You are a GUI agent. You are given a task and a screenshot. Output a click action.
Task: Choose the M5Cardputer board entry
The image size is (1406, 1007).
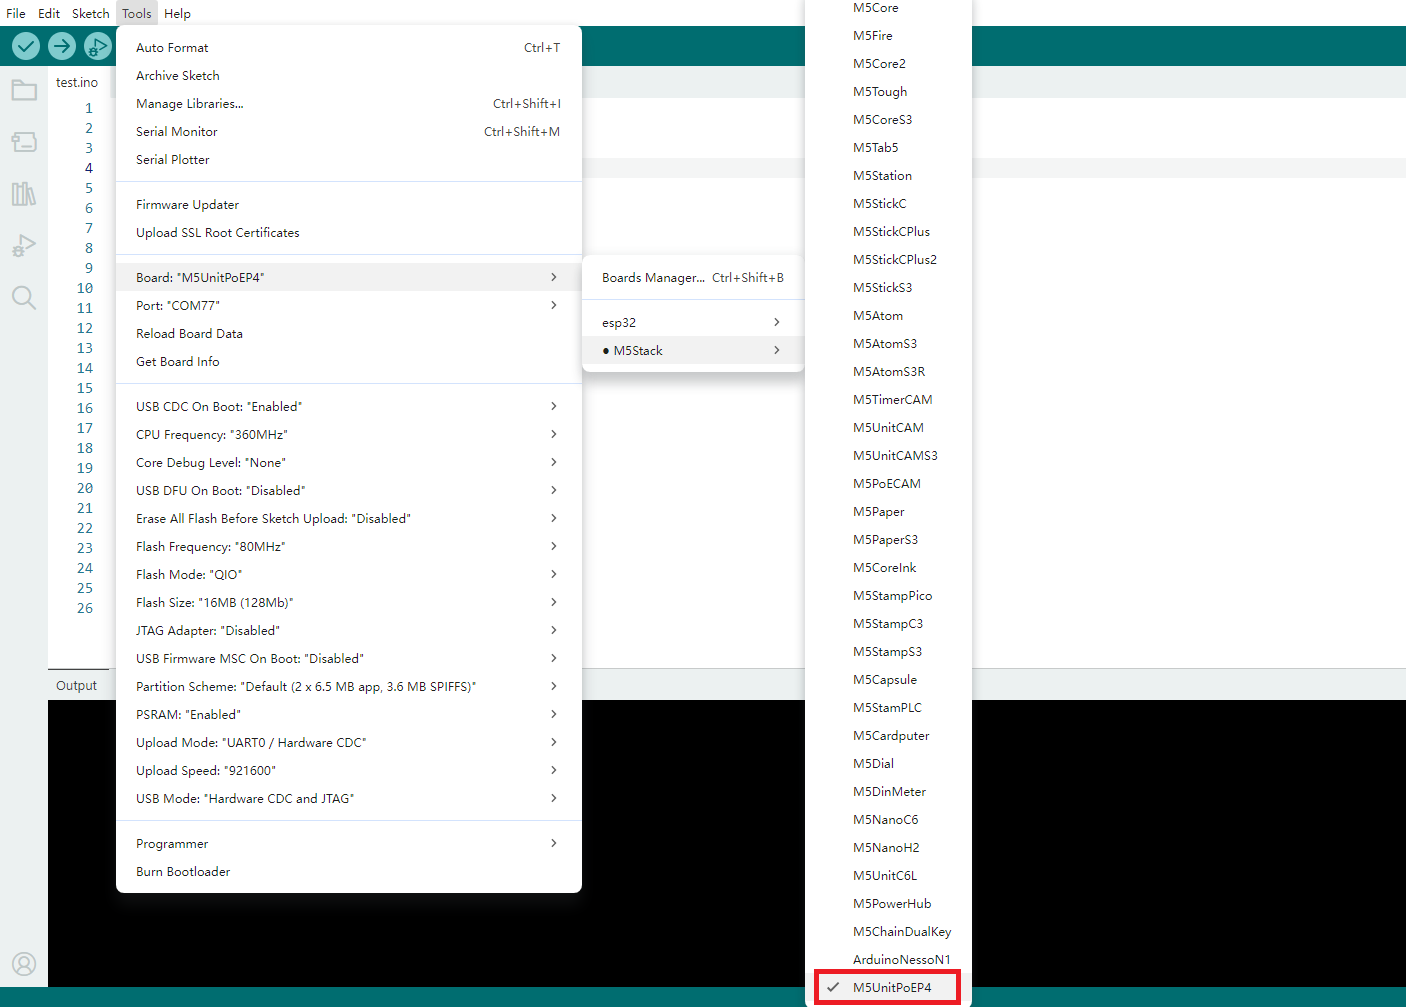[890, 735]
